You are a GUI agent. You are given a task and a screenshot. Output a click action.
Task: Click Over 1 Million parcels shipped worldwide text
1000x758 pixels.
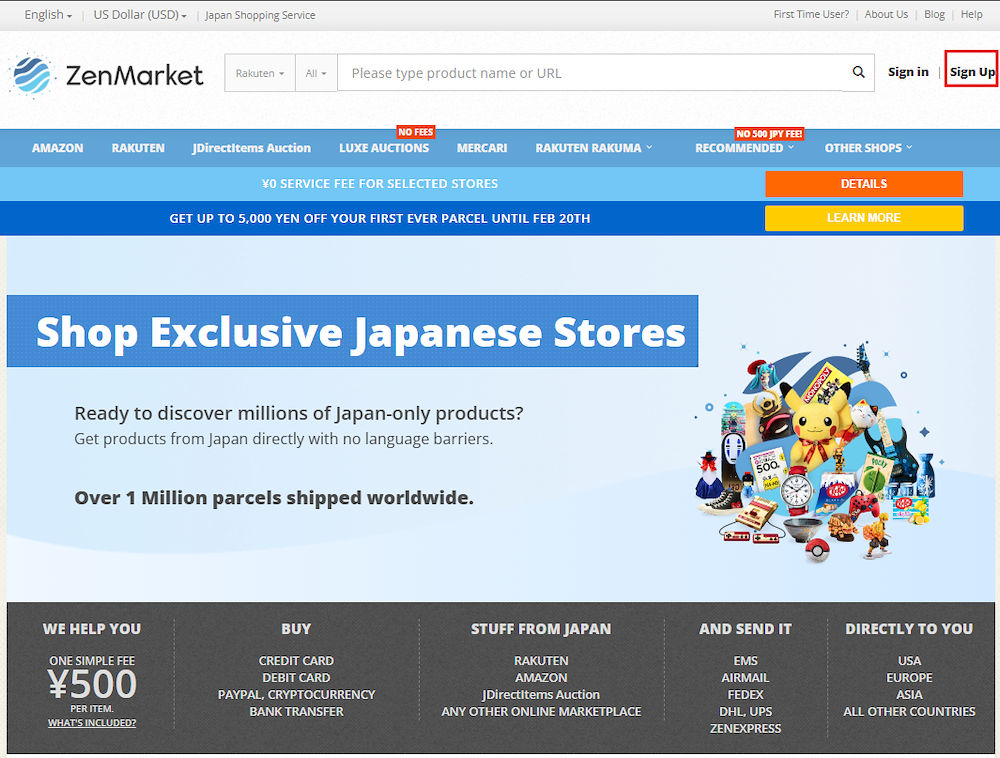[x=274, y=498]
